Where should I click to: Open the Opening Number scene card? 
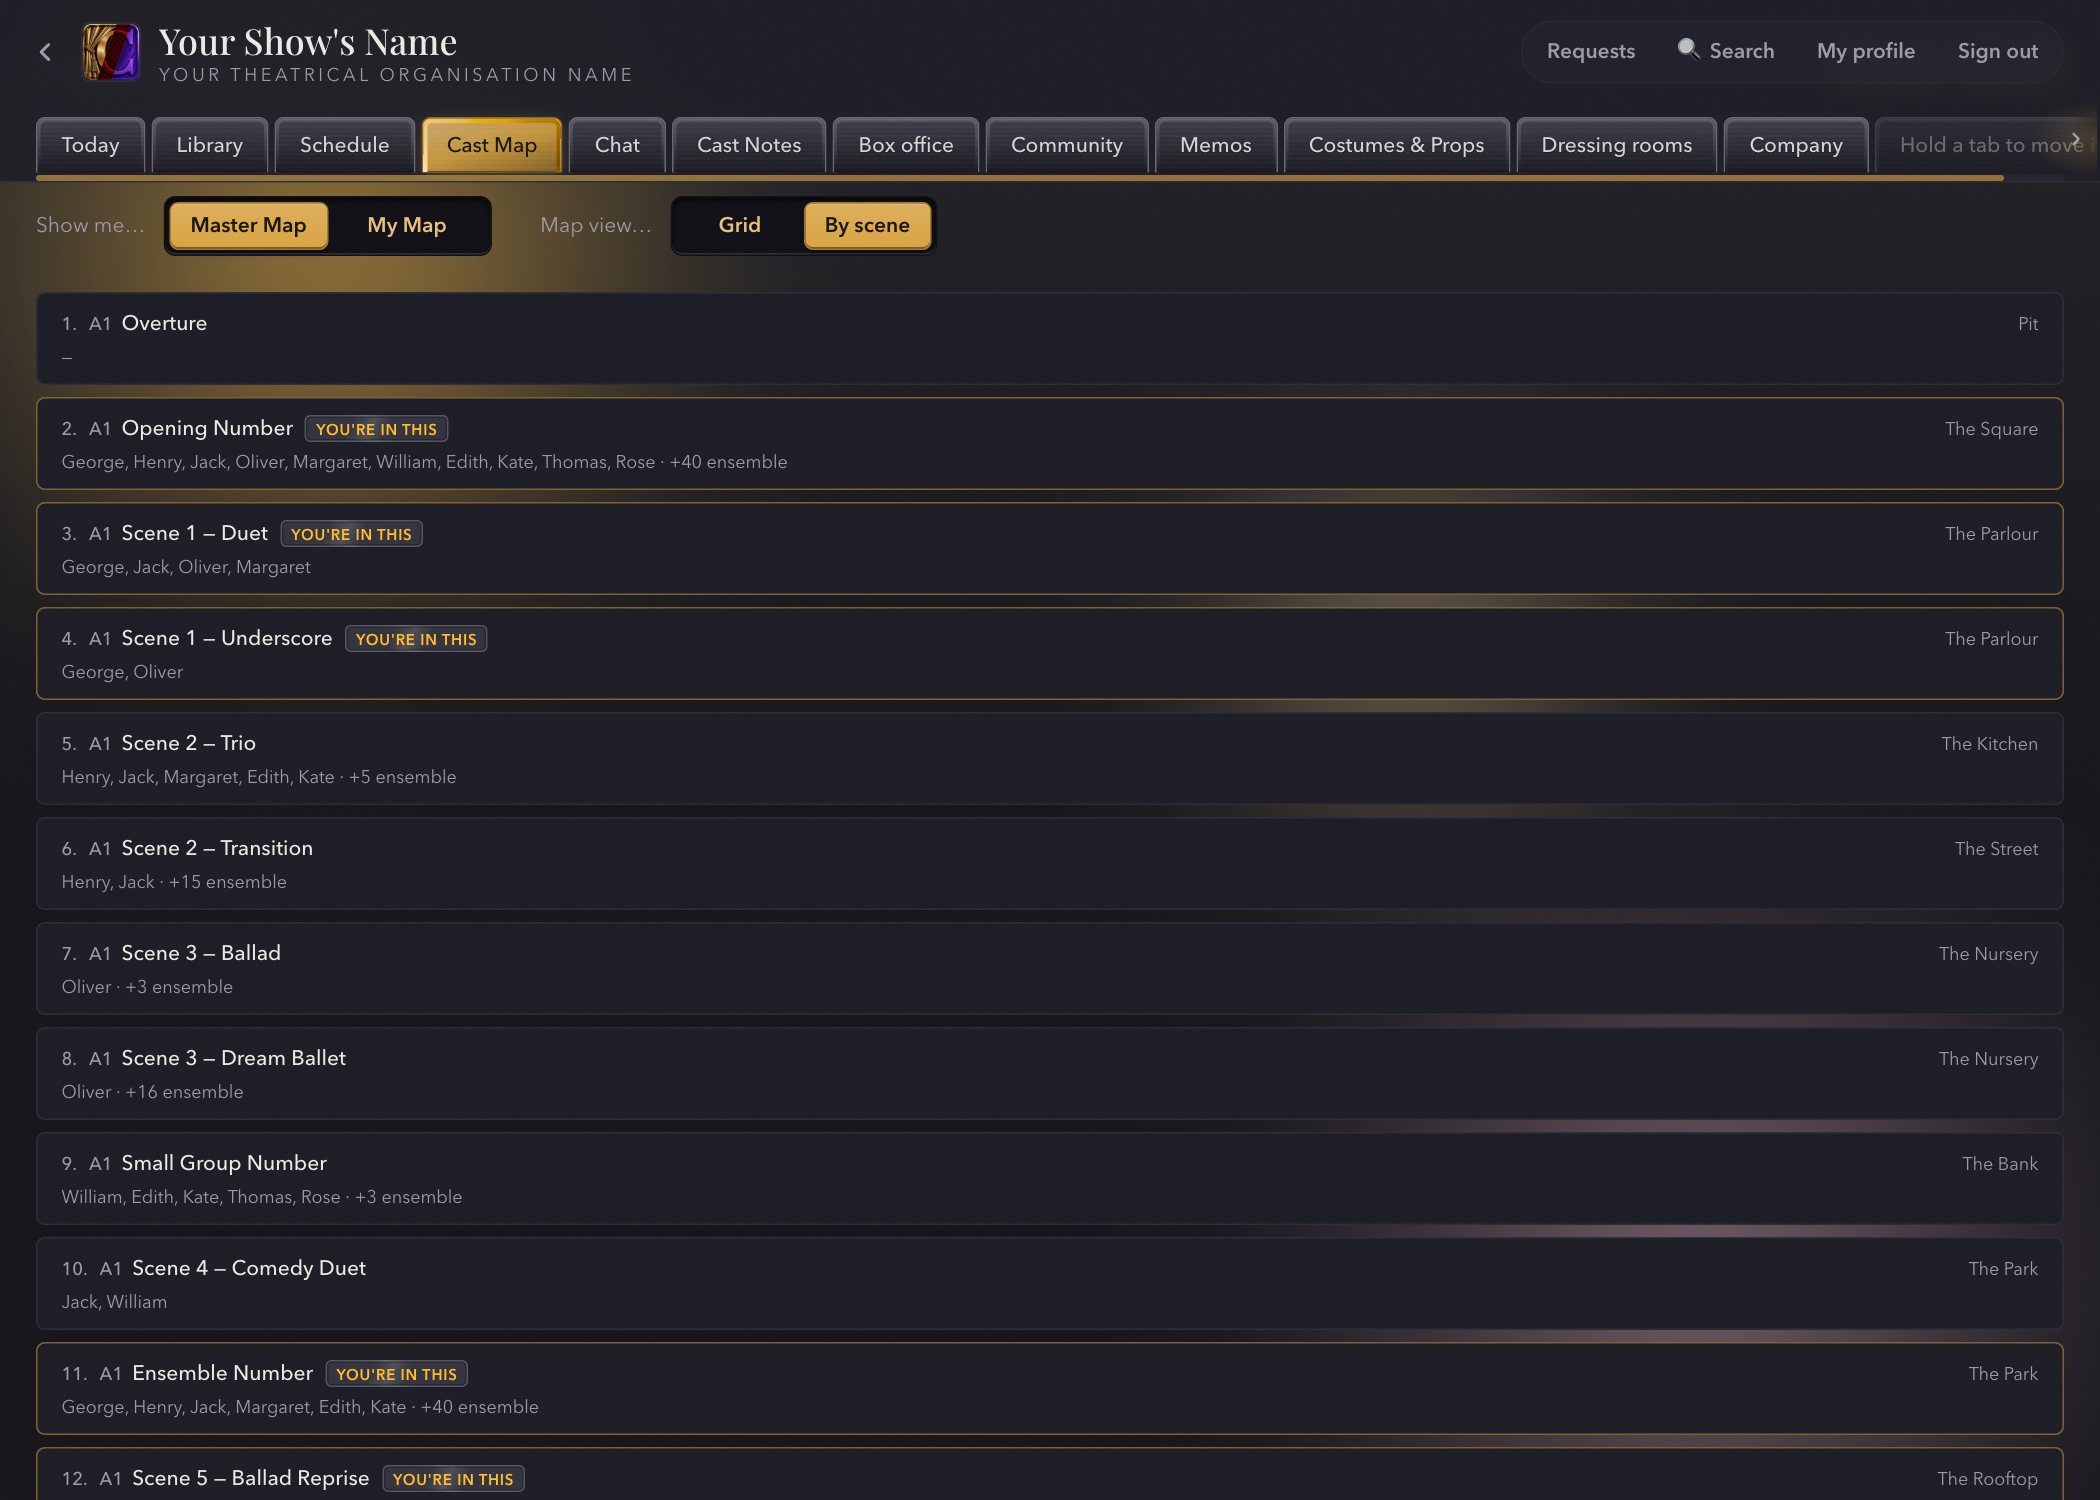pyautogui.click(x=1049, y=443)
